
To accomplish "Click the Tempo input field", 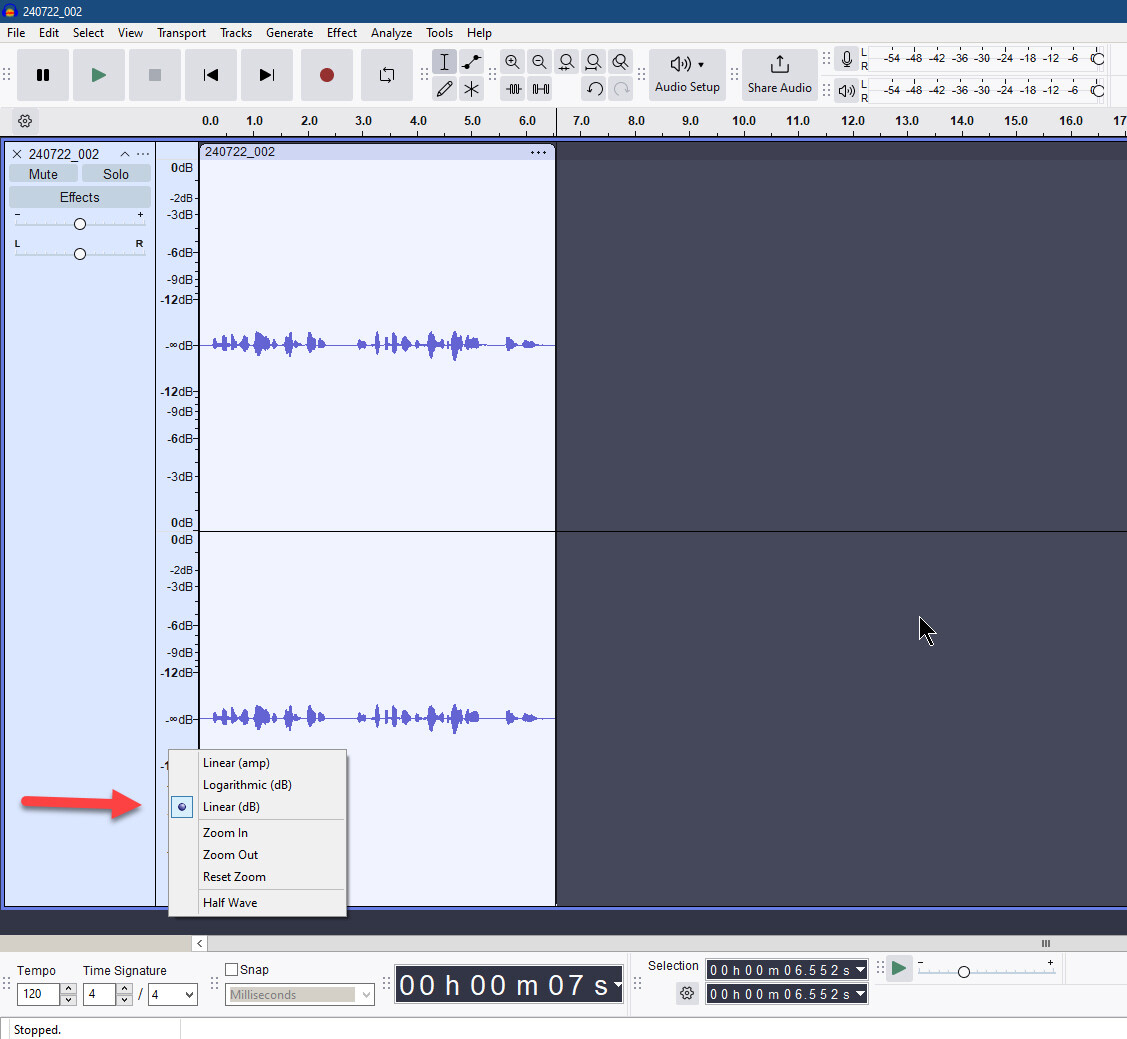I will [x=39, y=994].
